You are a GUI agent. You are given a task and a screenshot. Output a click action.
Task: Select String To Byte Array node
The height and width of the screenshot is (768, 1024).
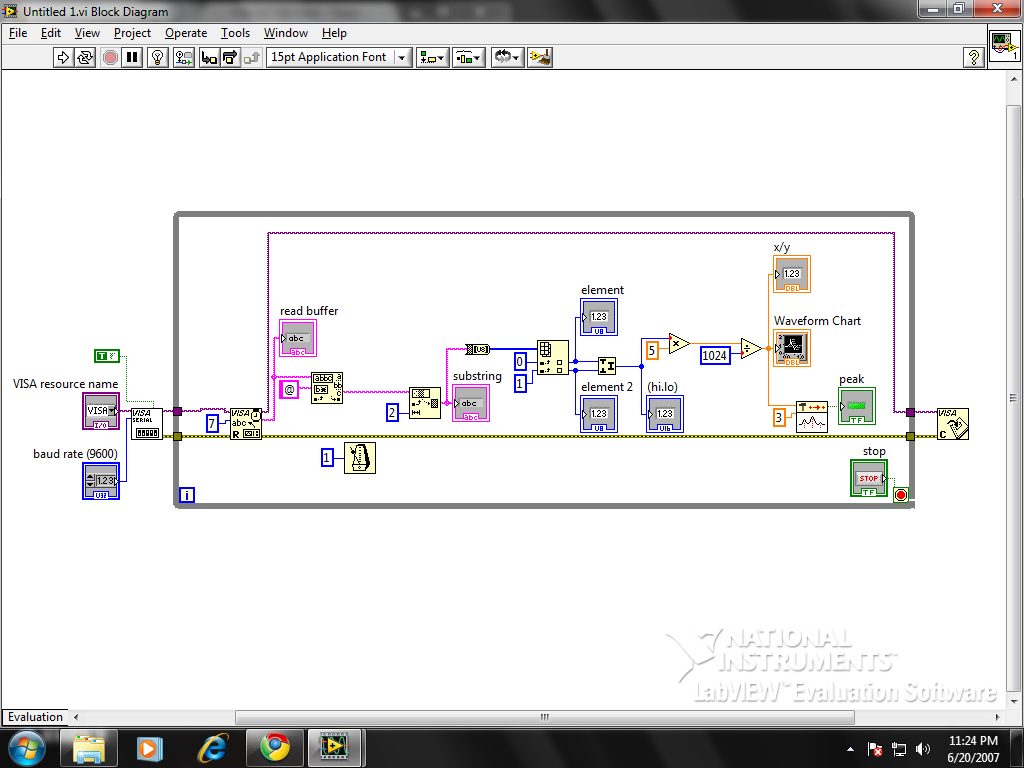click(x=477, y=349)
